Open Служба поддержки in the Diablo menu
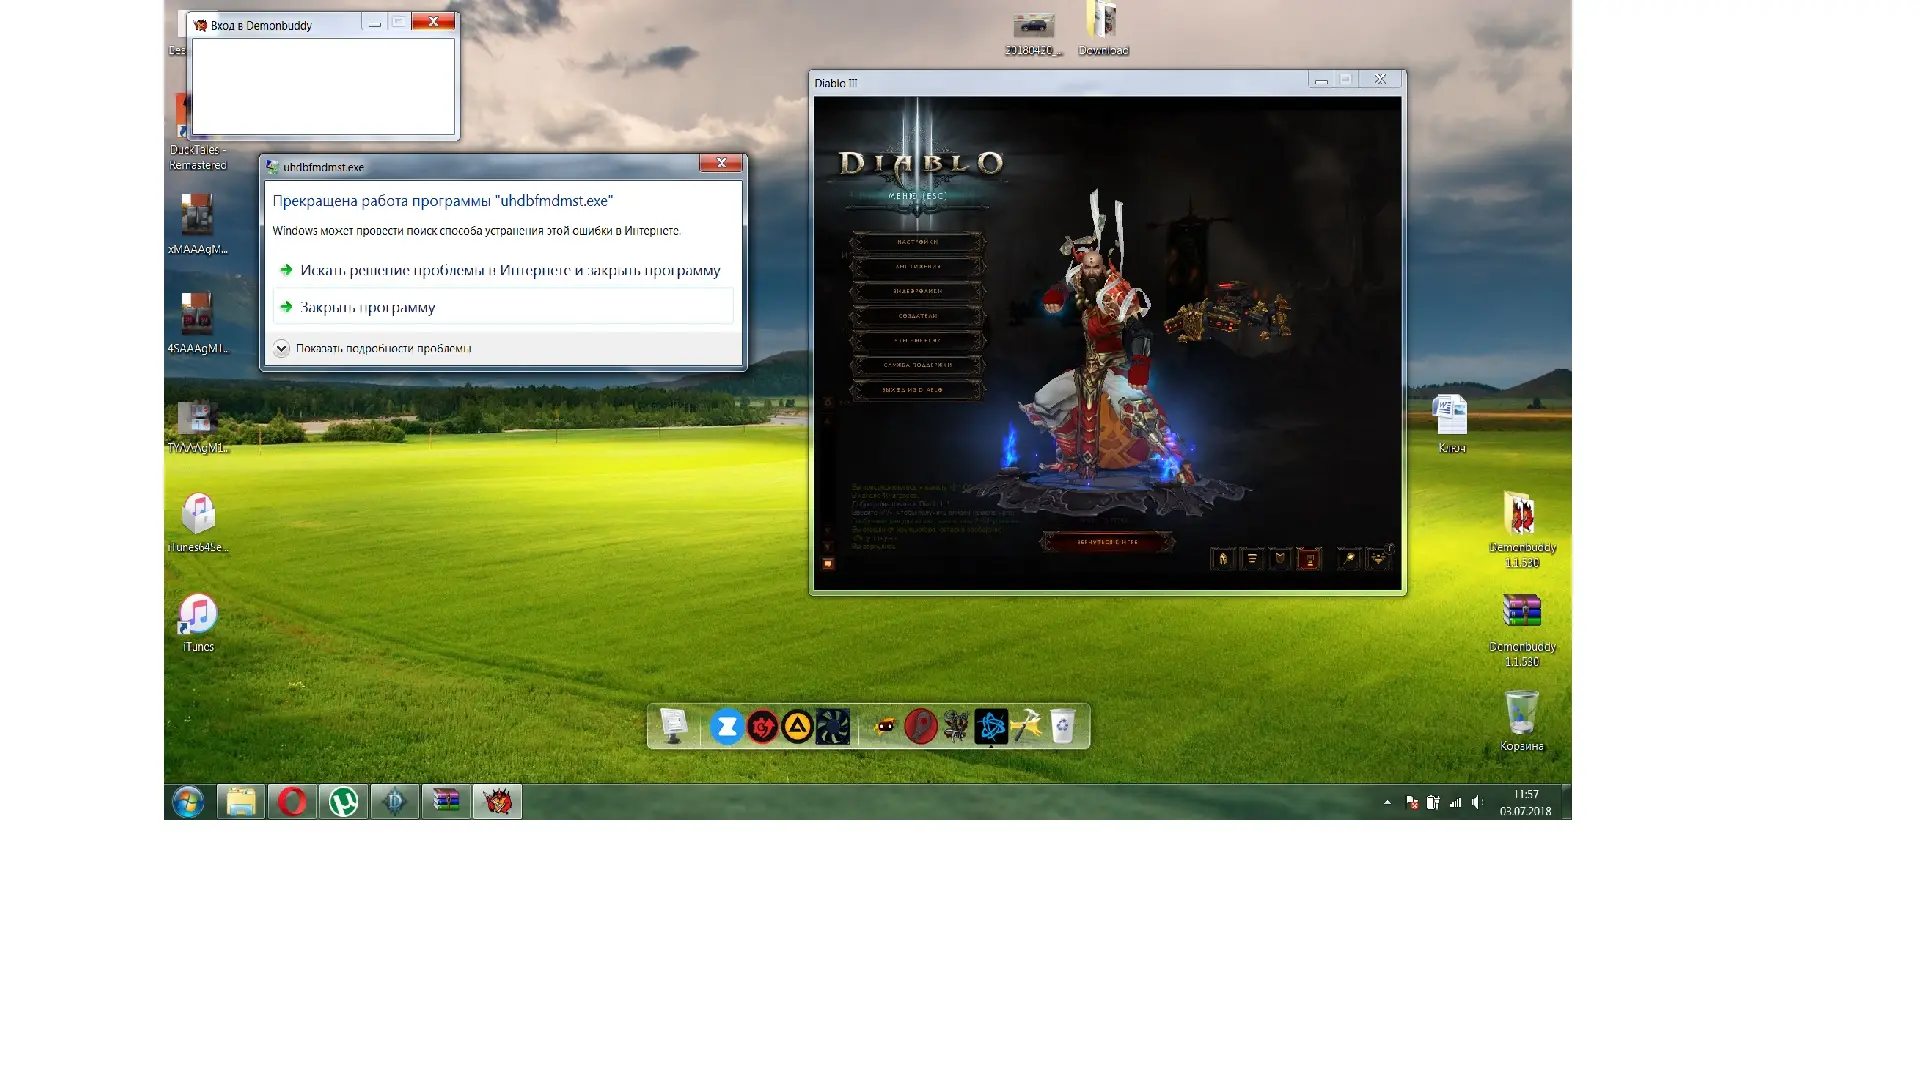 click(x=917, y=365)
